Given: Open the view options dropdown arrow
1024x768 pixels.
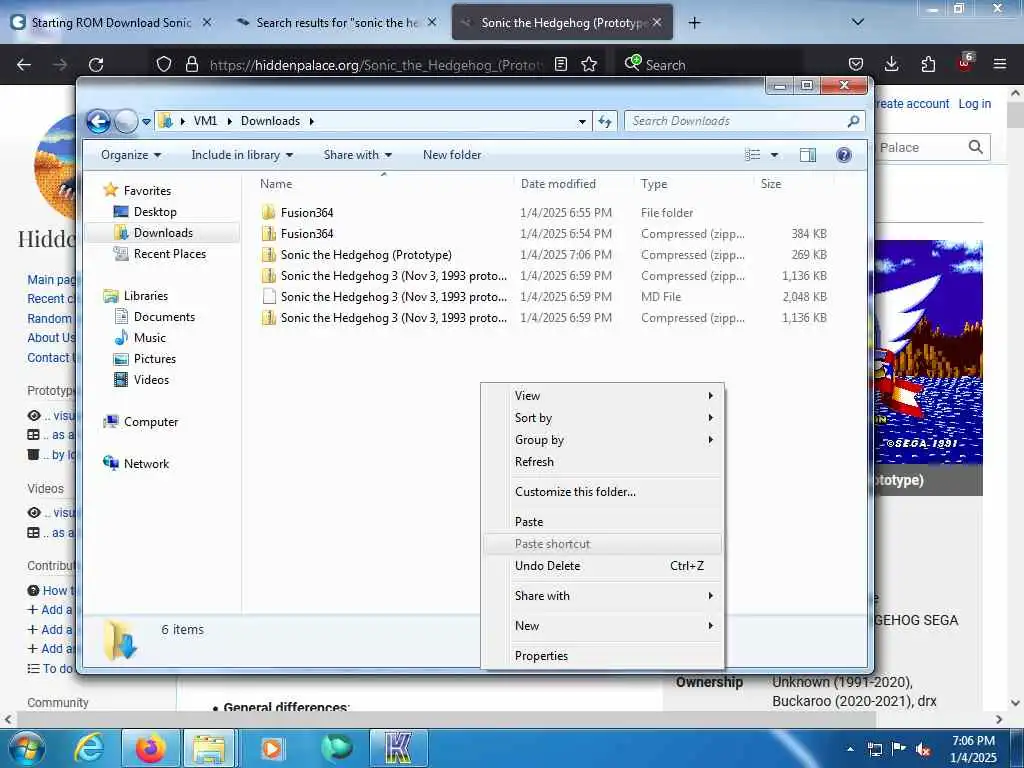Looking at the screenshot, I should [x=775, y=155].
